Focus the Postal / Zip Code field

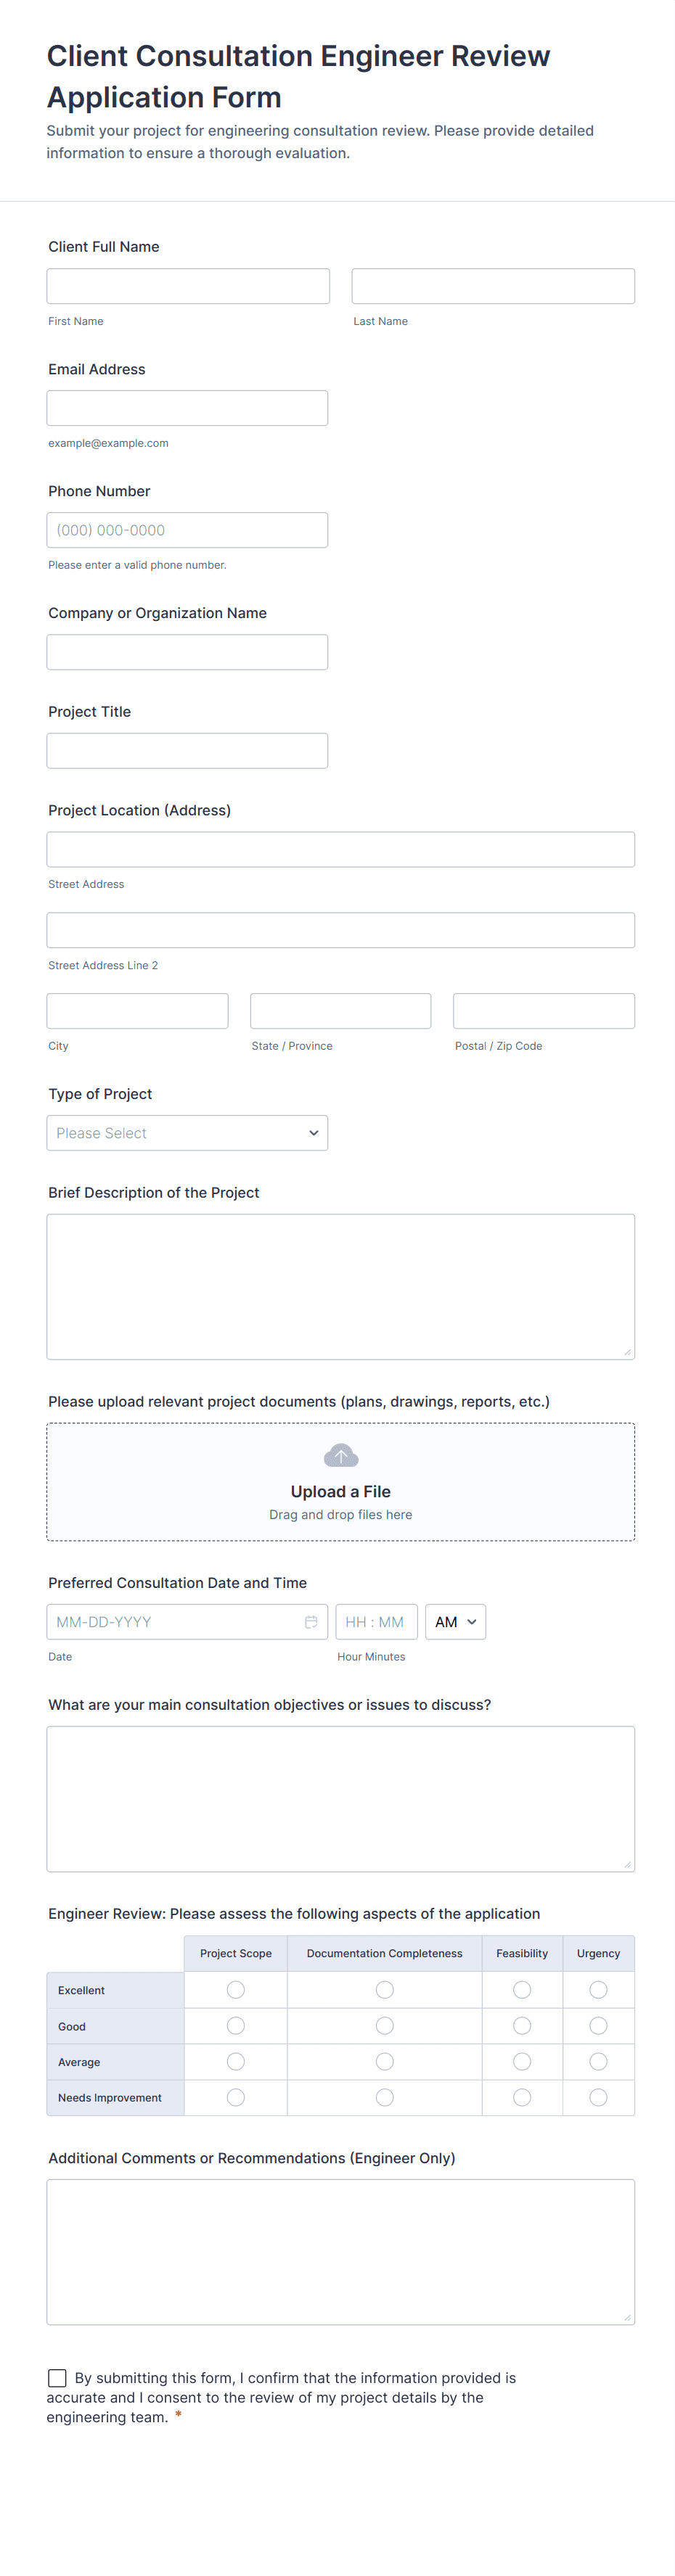(543, 1011)
